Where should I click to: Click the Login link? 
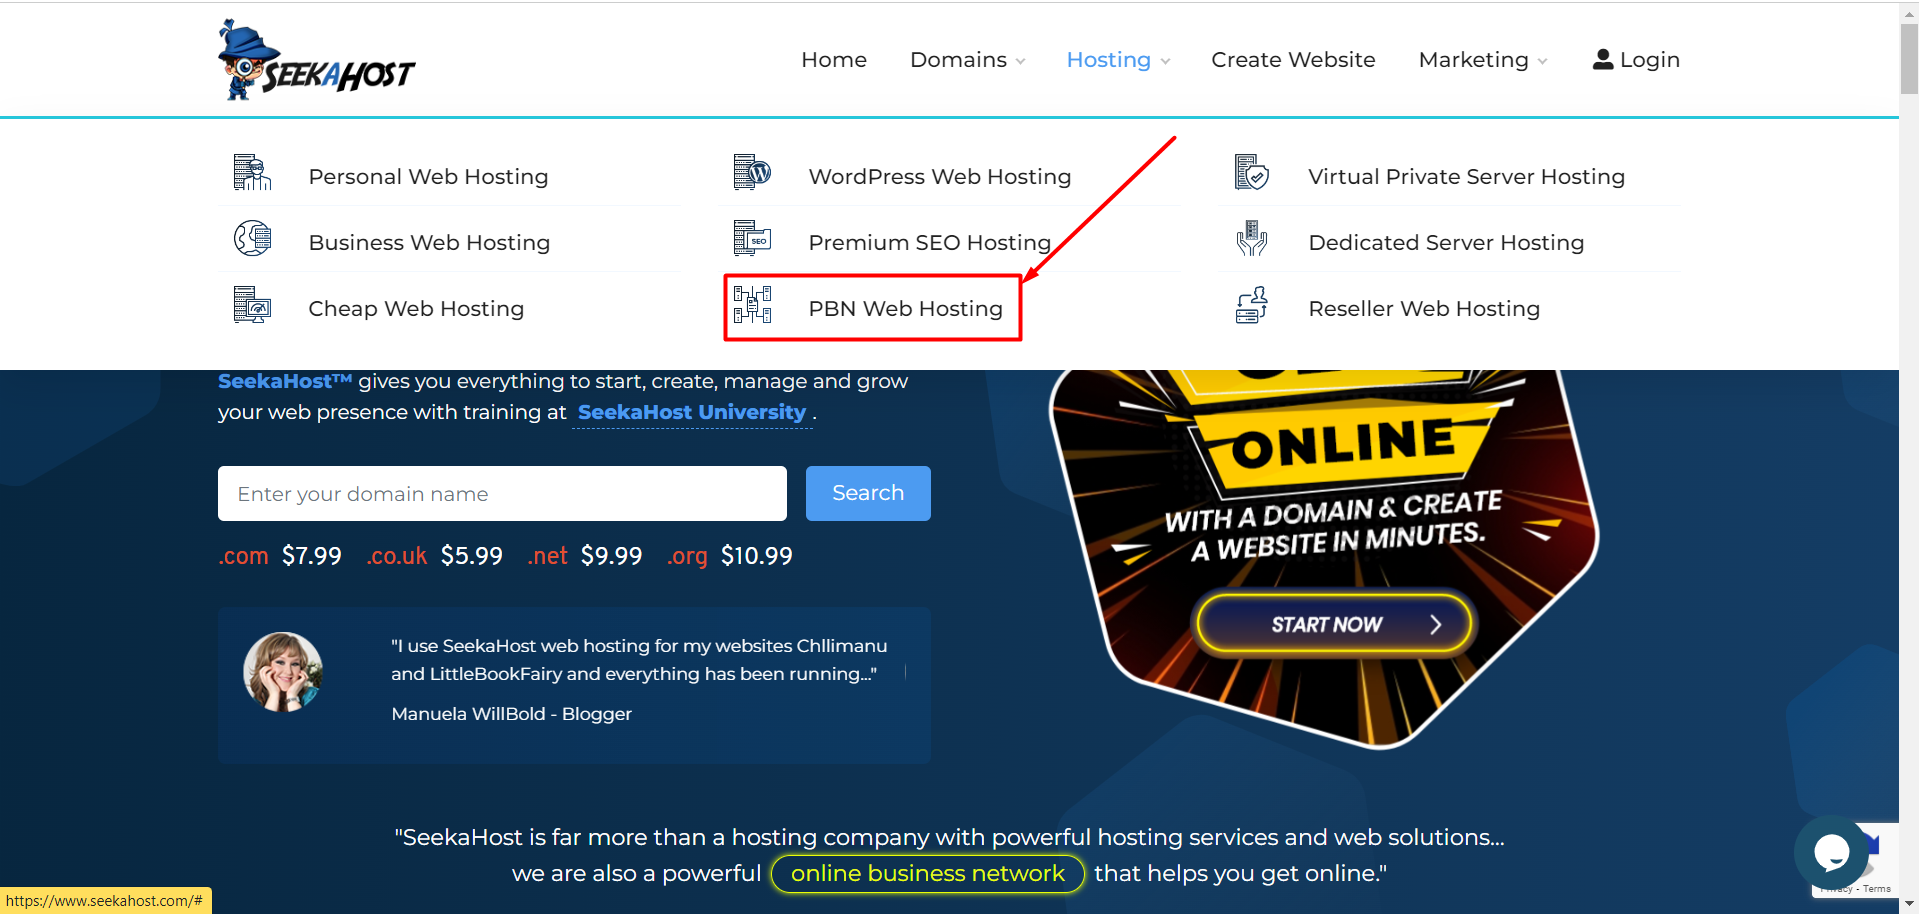[x=1636, y=60]
